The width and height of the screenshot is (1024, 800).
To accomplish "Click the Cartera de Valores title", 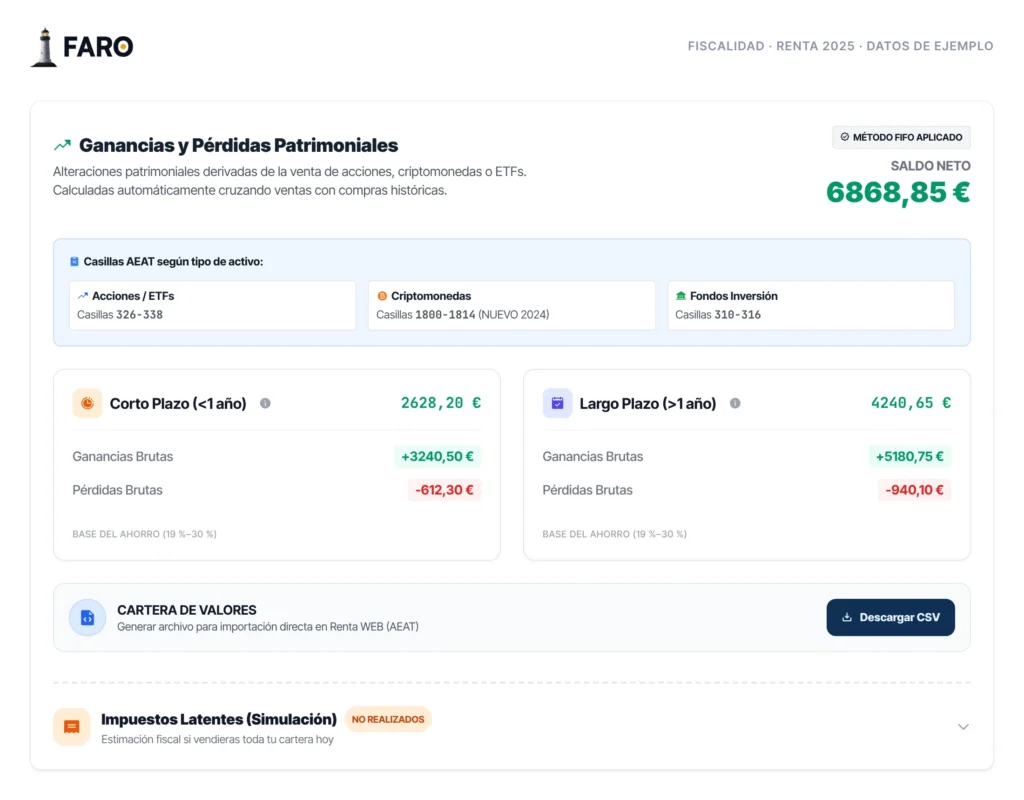I will point(187,610).
